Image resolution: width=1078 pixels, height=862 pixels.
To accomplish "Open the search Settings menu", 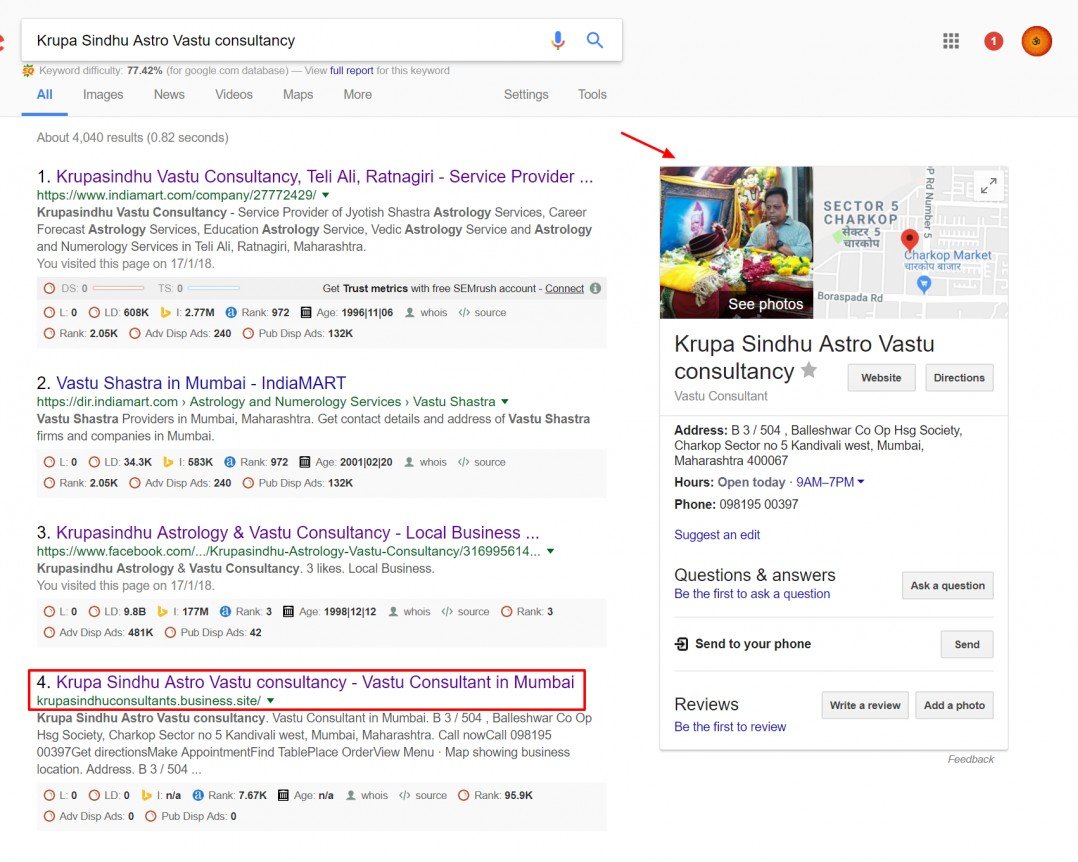I will (x=526, y=94).
